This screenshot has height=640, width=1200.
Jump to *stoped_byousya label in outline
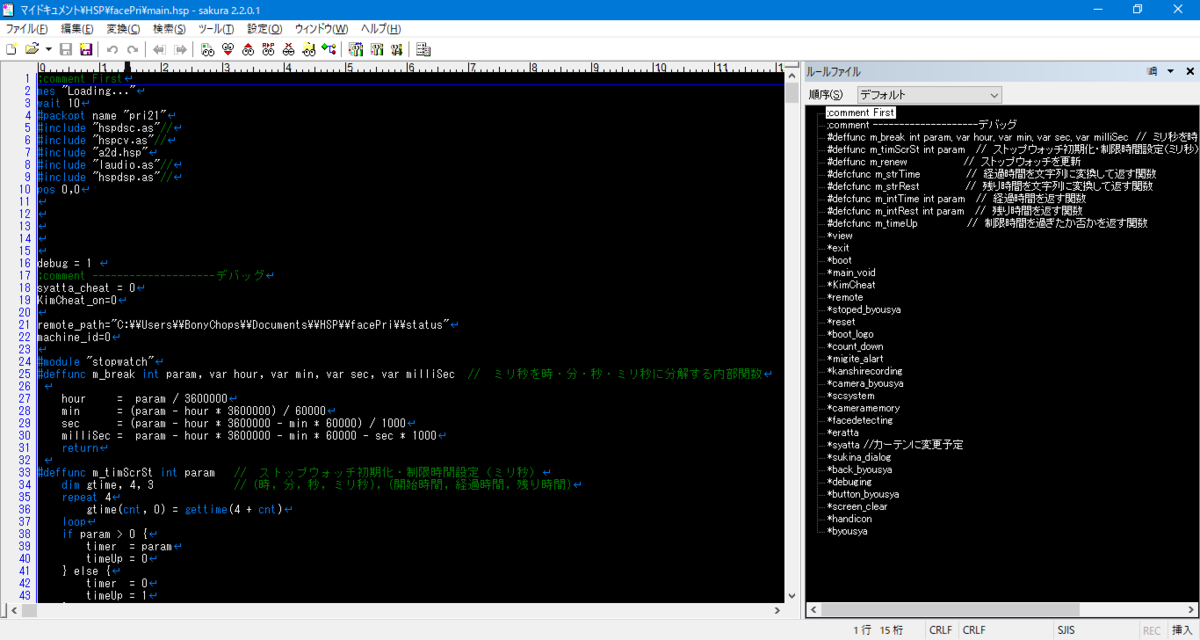pyautogui.click(x=864, y=309)
